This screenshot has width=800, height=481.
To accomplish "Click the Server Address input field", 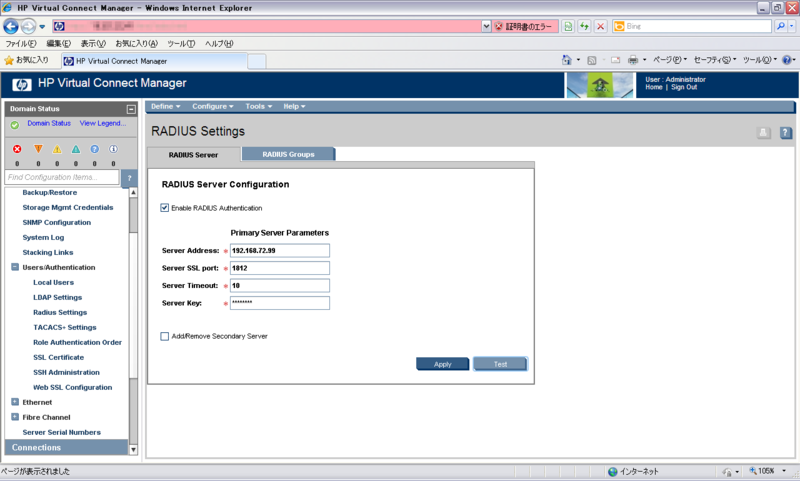I will pyautogui.click(x=280, y=250).
